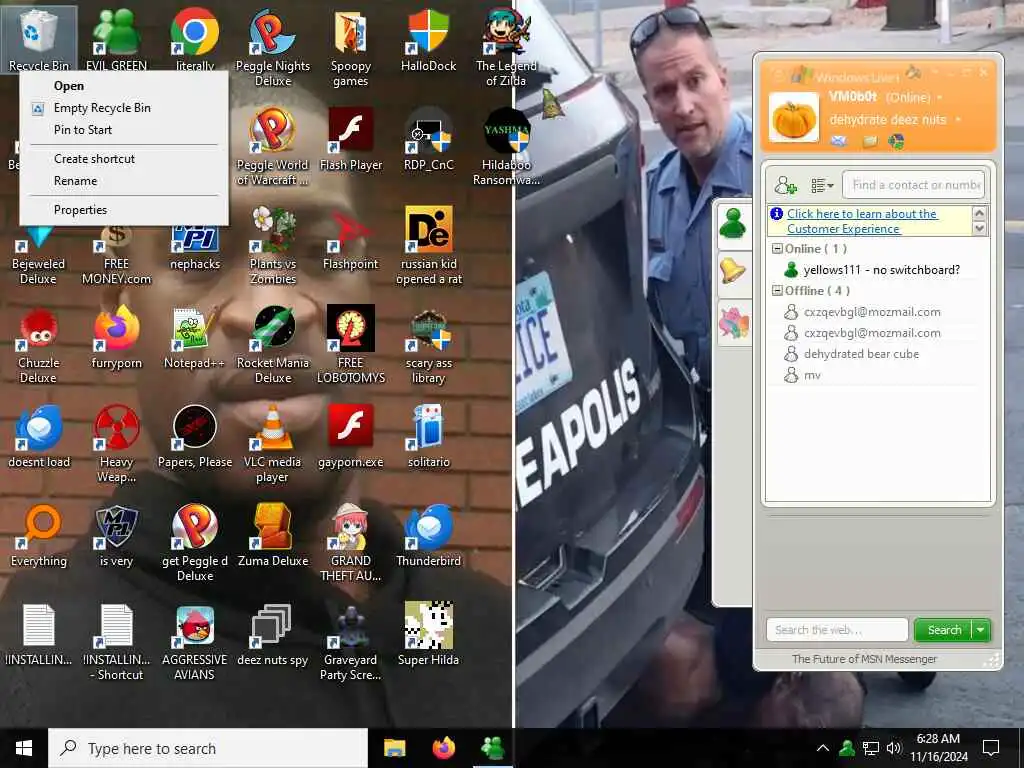Open the Search button dropdown arrow
The image size is (1024, 768).
[981, 630]
